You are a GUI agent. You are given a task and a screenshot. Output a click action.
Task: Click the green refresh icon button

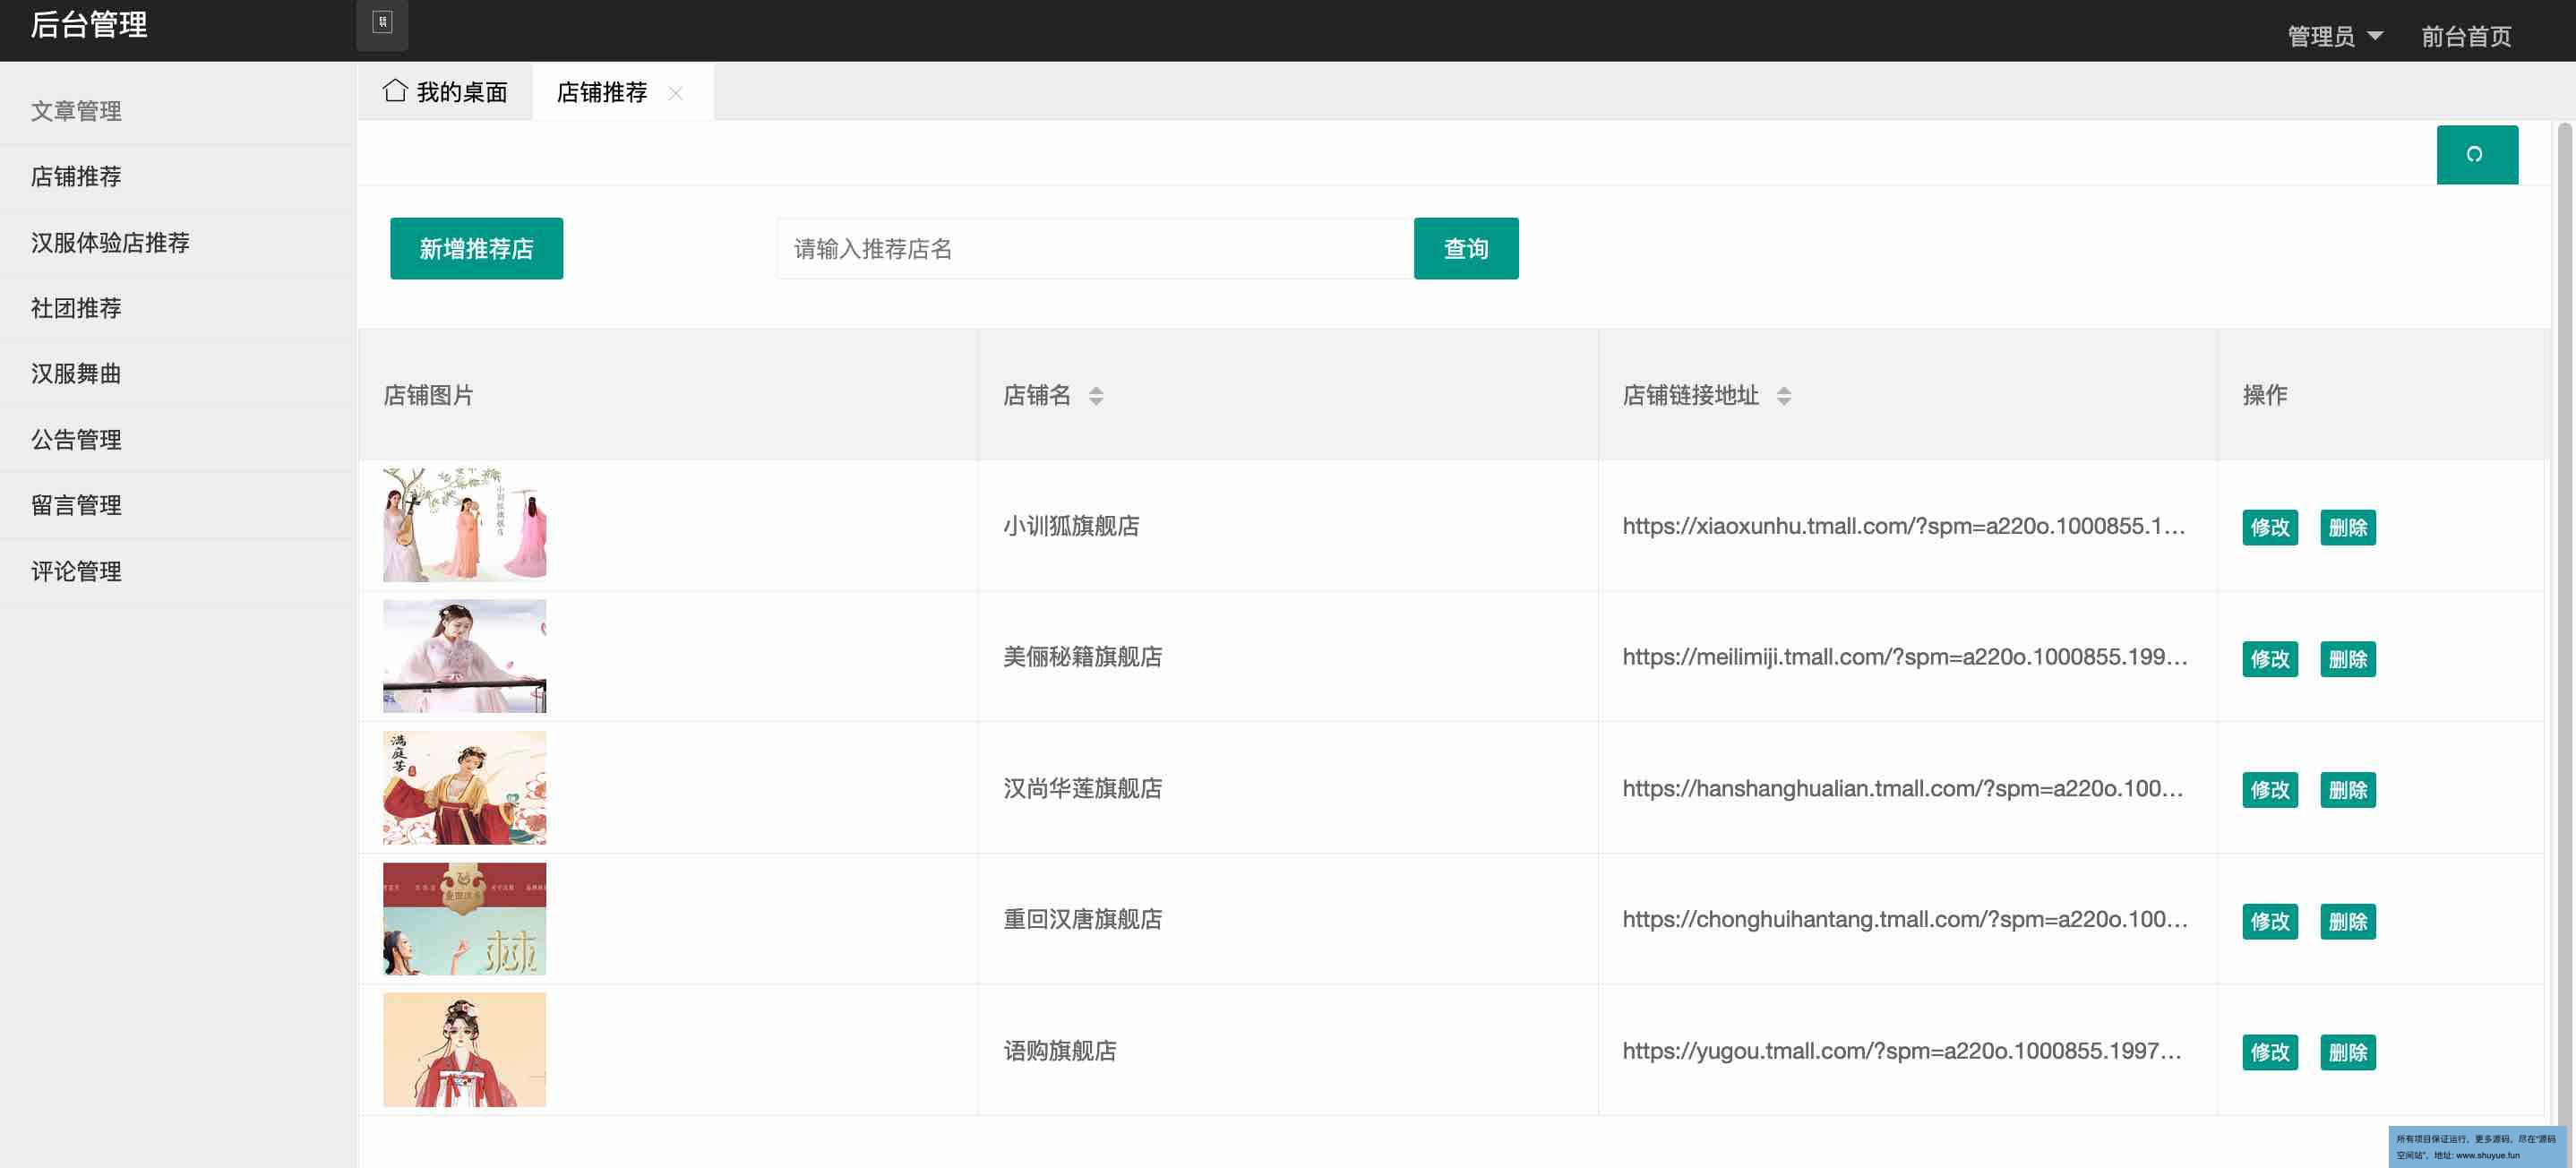(2475, 154)
